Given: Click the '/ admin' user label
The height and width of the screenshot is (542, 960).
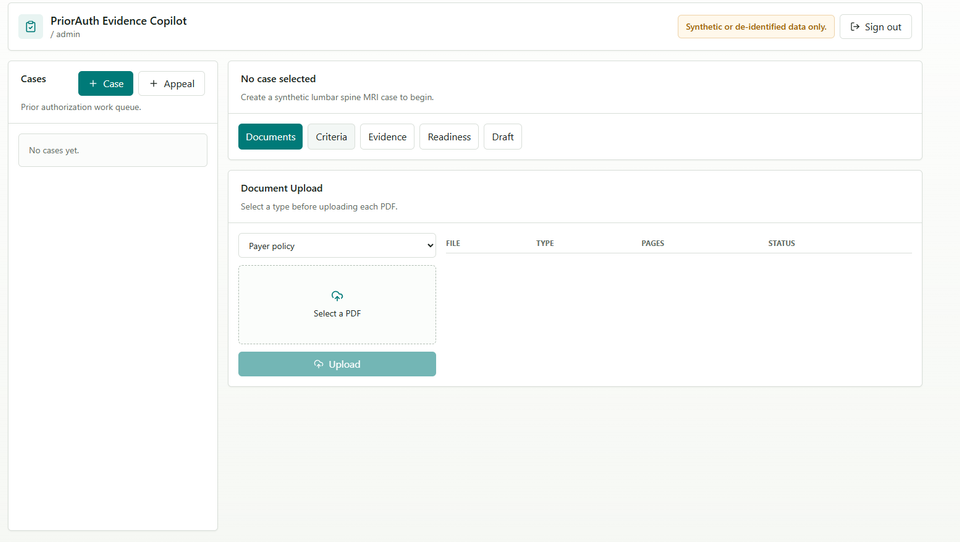Looking at the screenshot, I should [65, 34].
